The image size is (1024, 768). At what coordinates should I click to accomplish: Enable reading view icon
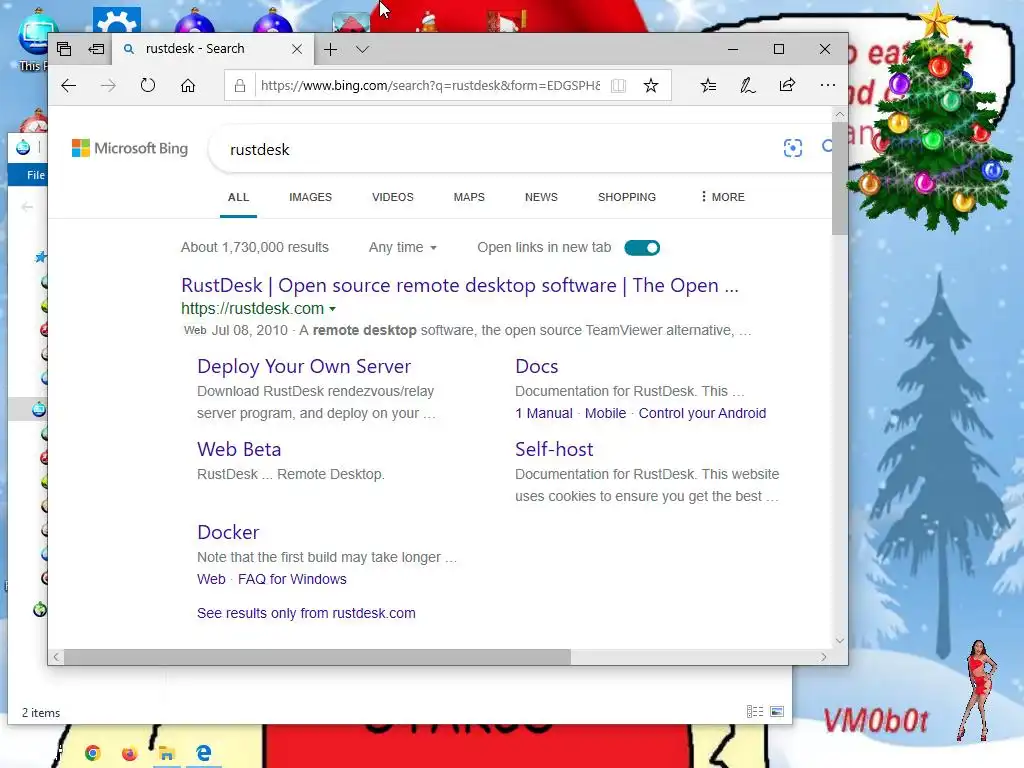(618, 86)
